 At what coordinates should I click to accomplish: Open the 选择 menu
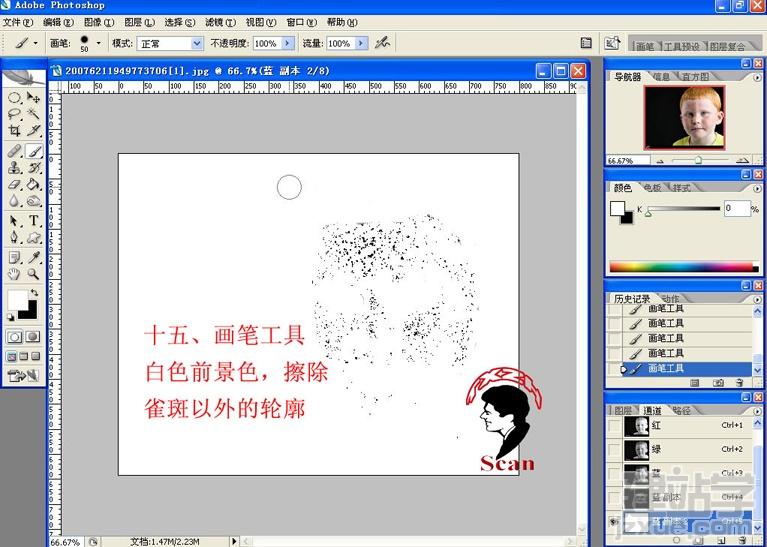click(x=180, y=23)
